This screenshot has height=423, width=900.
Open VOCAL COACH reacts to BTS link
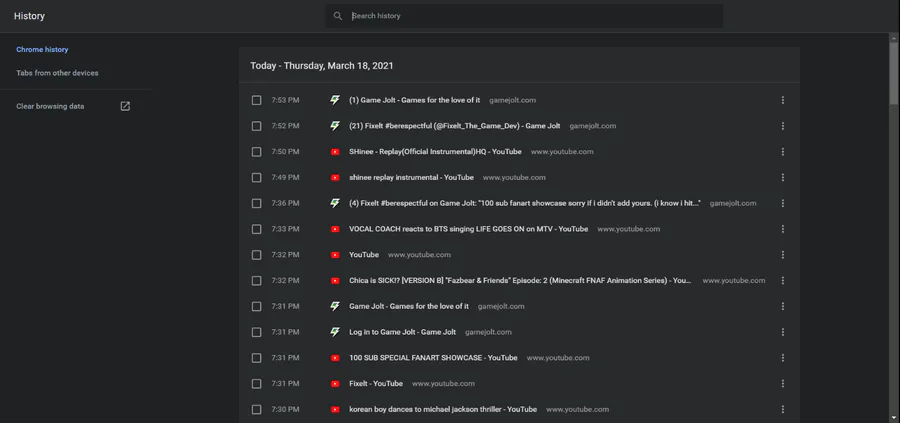tap(468, 229)
